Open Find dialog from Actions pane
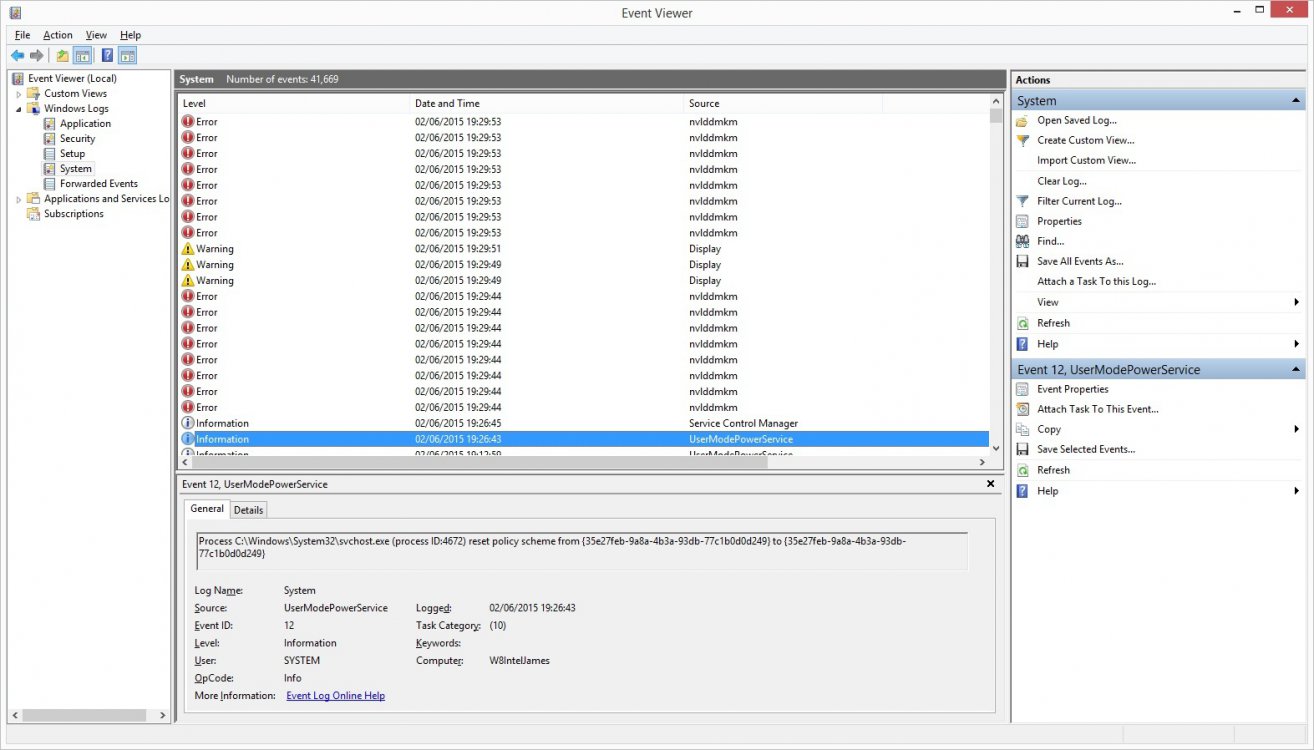 (x=1050, y=240)
